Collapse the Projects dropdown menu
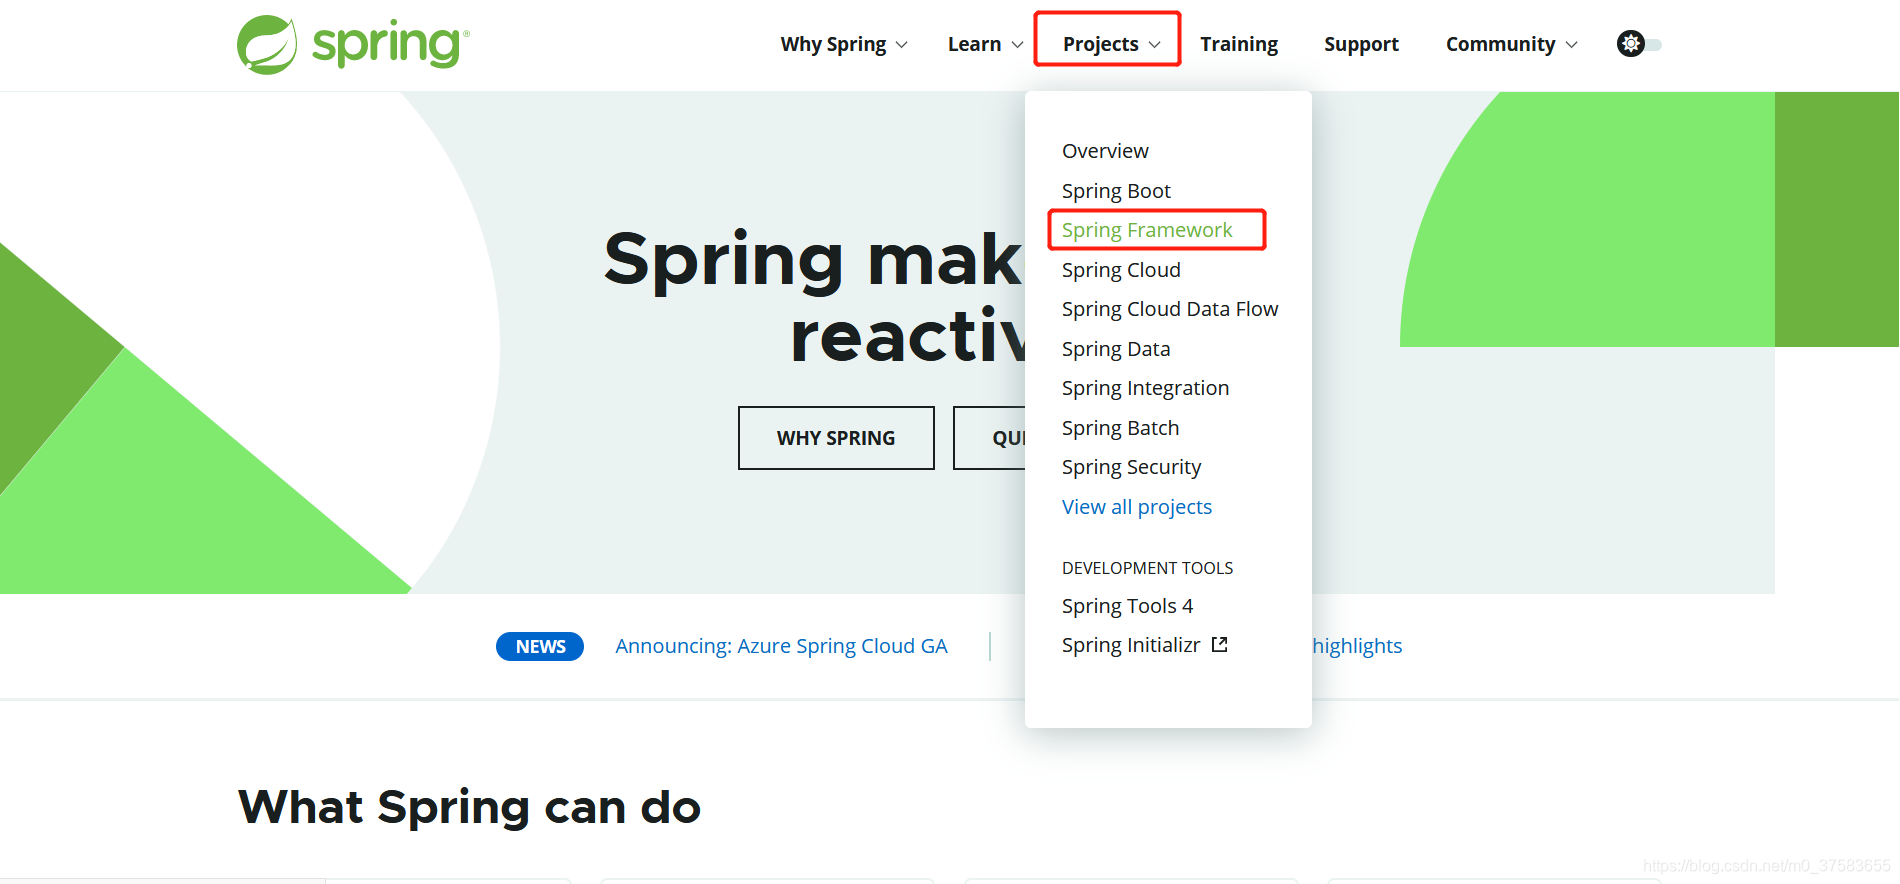The height and width of the screenshot is (884, 1900). (x=1111, y=44)
